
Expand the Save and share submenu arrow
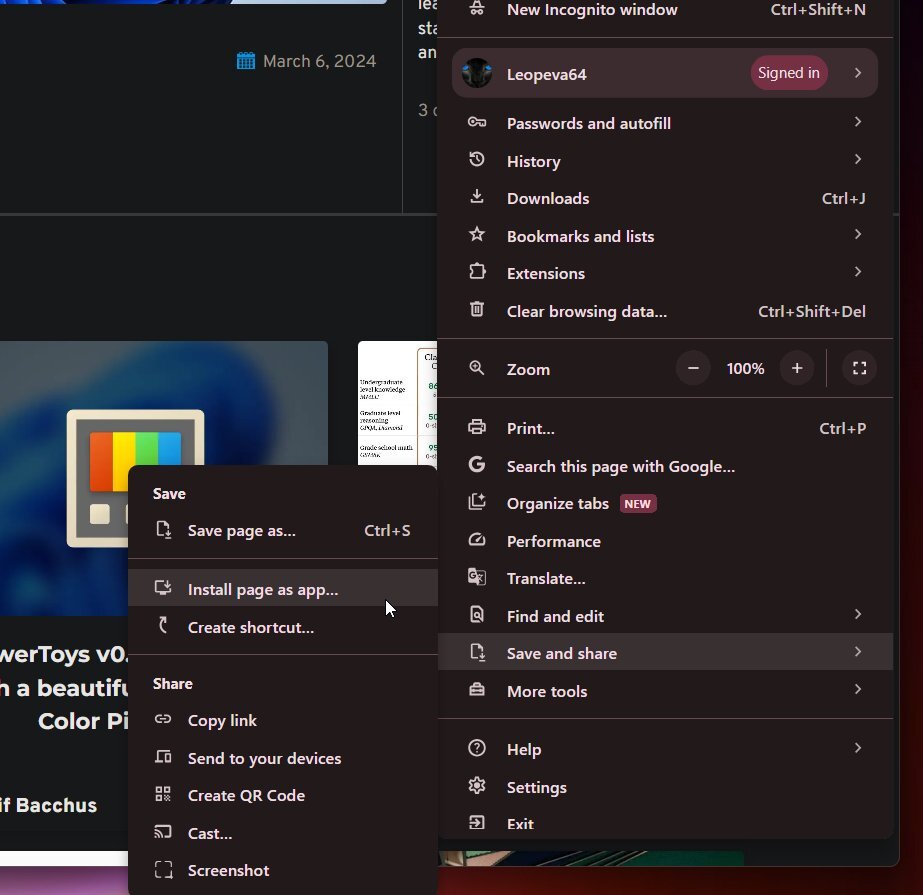pyautogui.click(x=858, y=651)
